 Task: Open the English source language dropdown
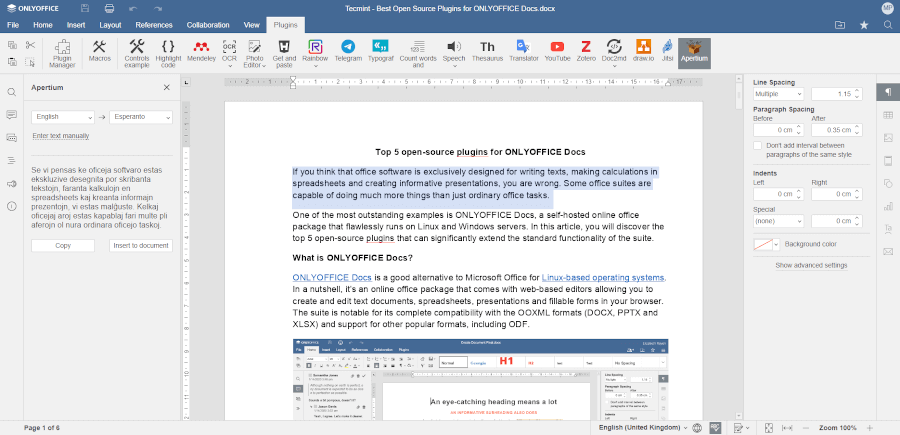[63, 116]
